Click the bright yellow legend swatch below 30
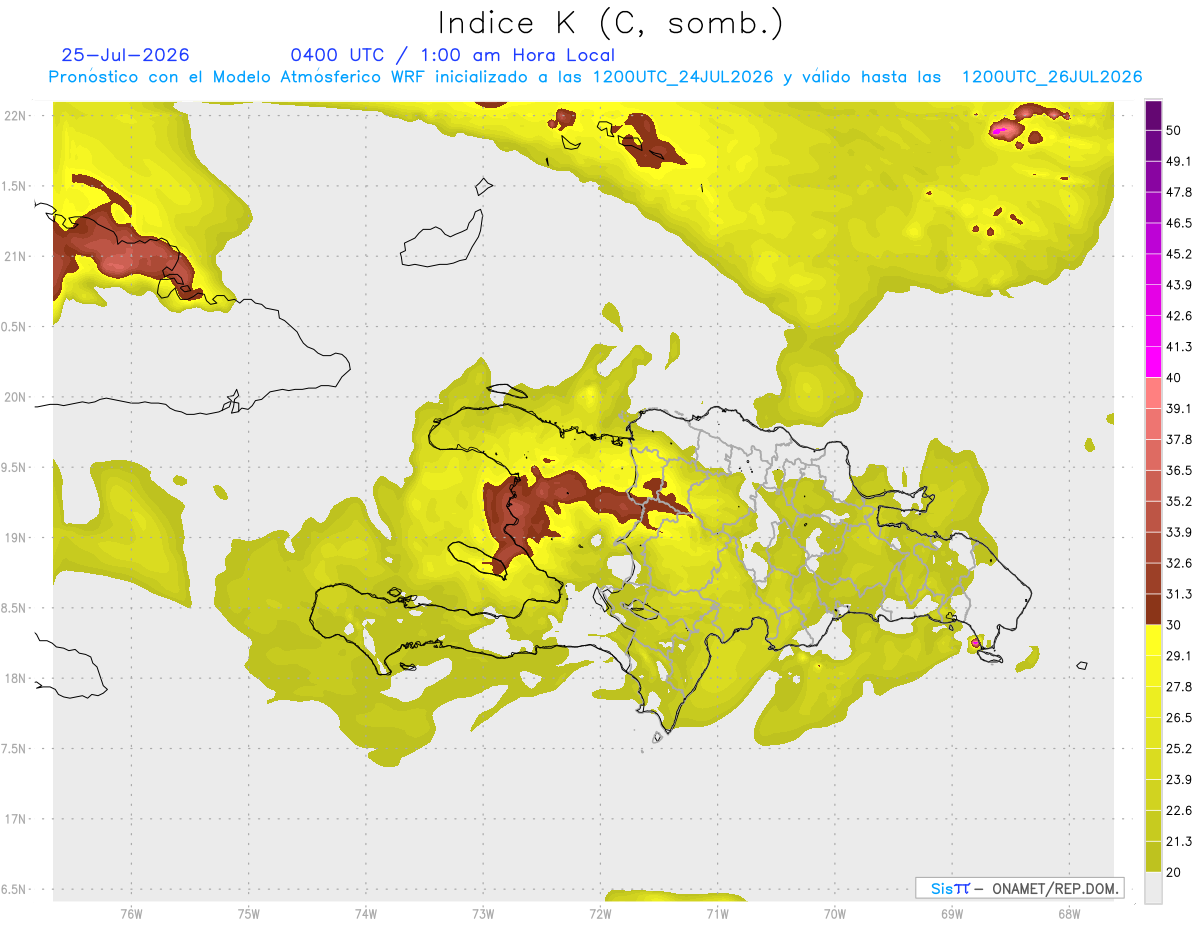 click(1153, 640)
